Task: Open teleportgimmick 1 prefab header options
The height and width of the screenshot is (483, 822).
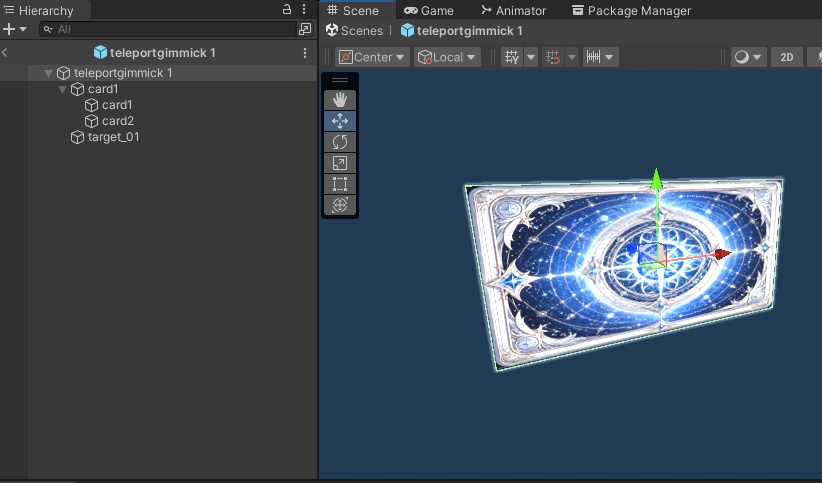Action: click(305, 53)
